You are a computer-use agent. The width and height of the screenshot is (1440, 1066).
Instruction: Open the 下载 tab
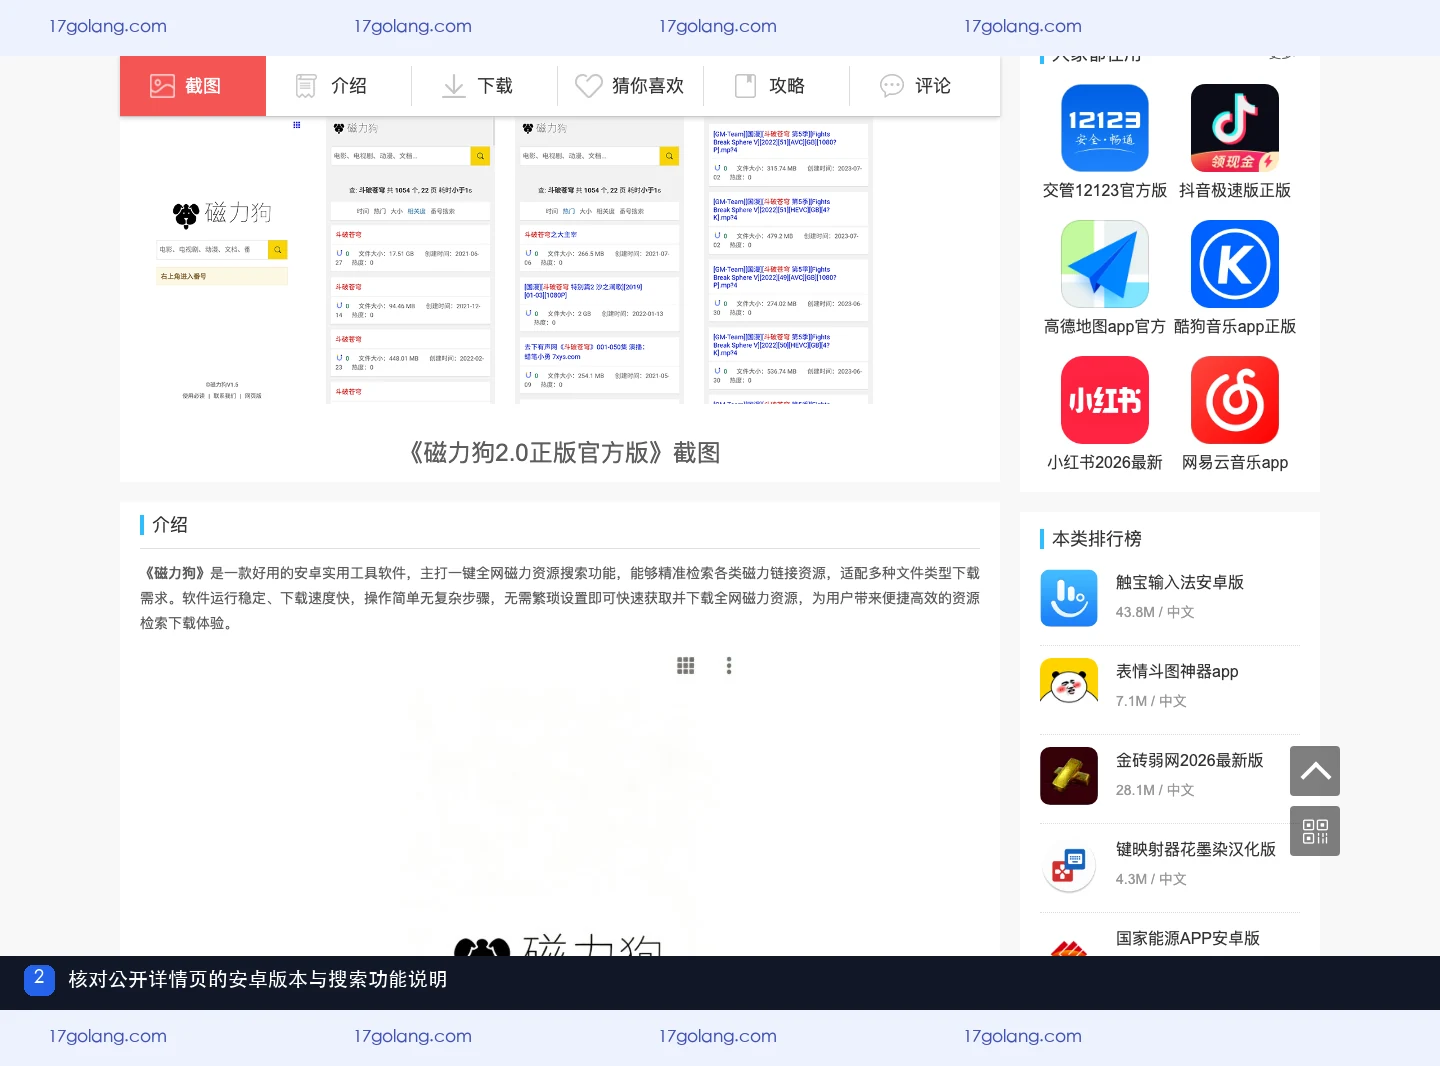point(485,86)
